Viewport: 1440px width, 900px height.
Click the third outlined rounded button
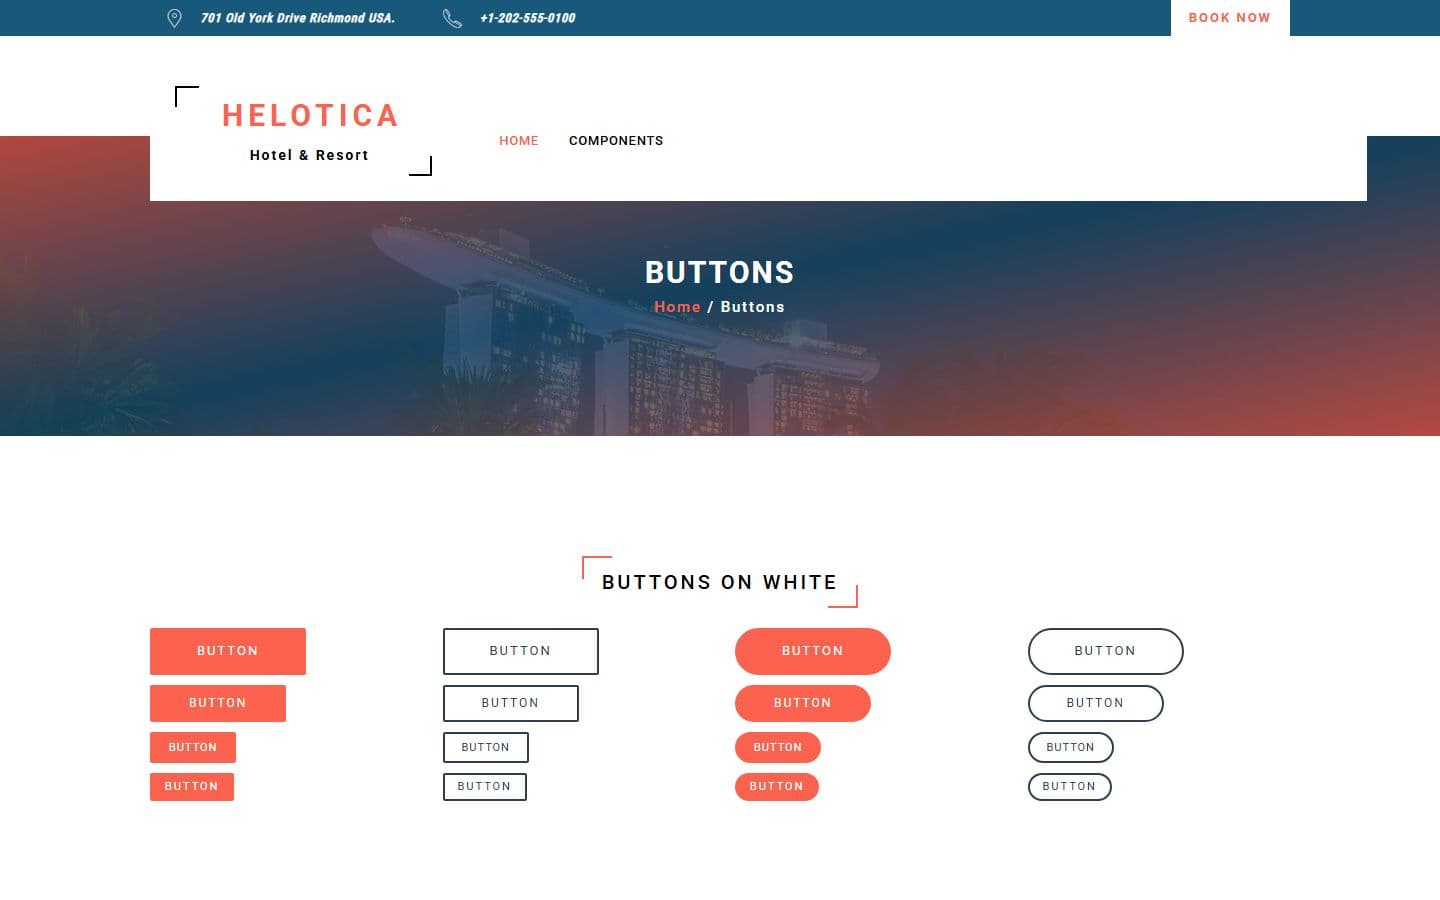click(x=1071, y=747)
